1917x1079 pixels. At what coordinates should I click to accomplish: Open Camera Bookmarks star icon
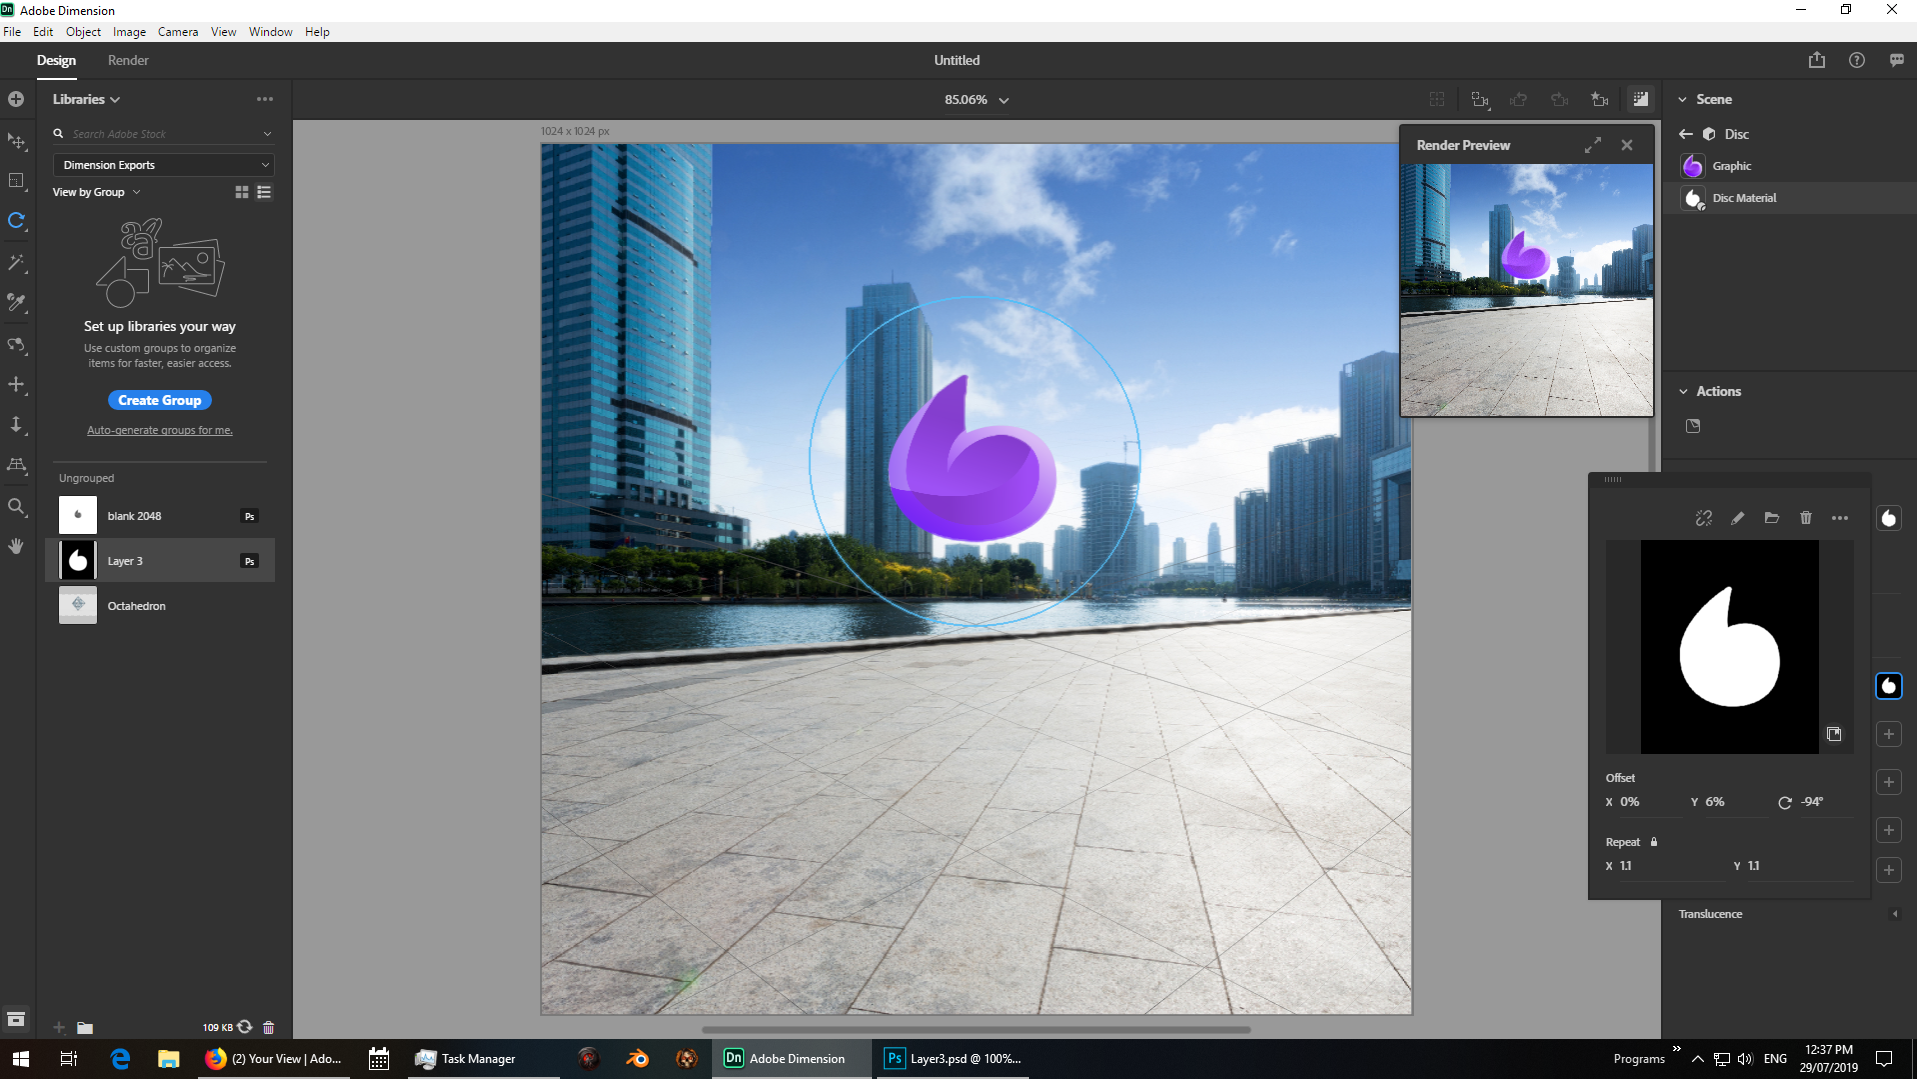click(1600, 99)
